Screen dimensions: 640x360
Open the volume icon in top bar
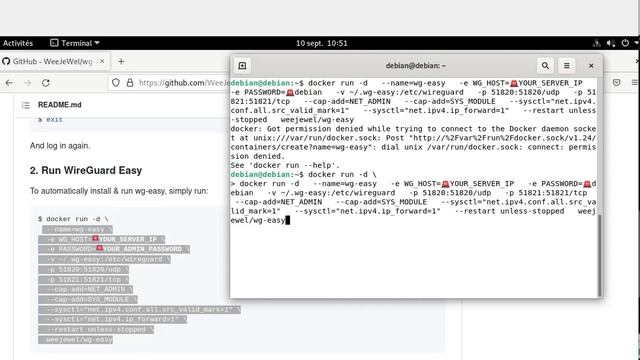[x=611, y=43]
